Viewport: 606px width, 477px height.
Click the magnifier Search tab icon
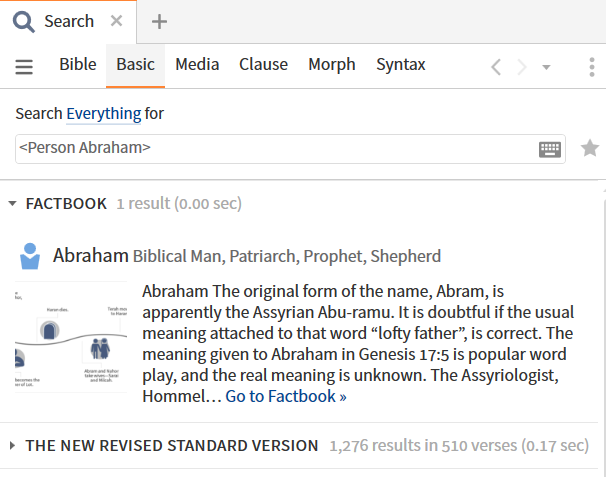(x=24, y=22)
